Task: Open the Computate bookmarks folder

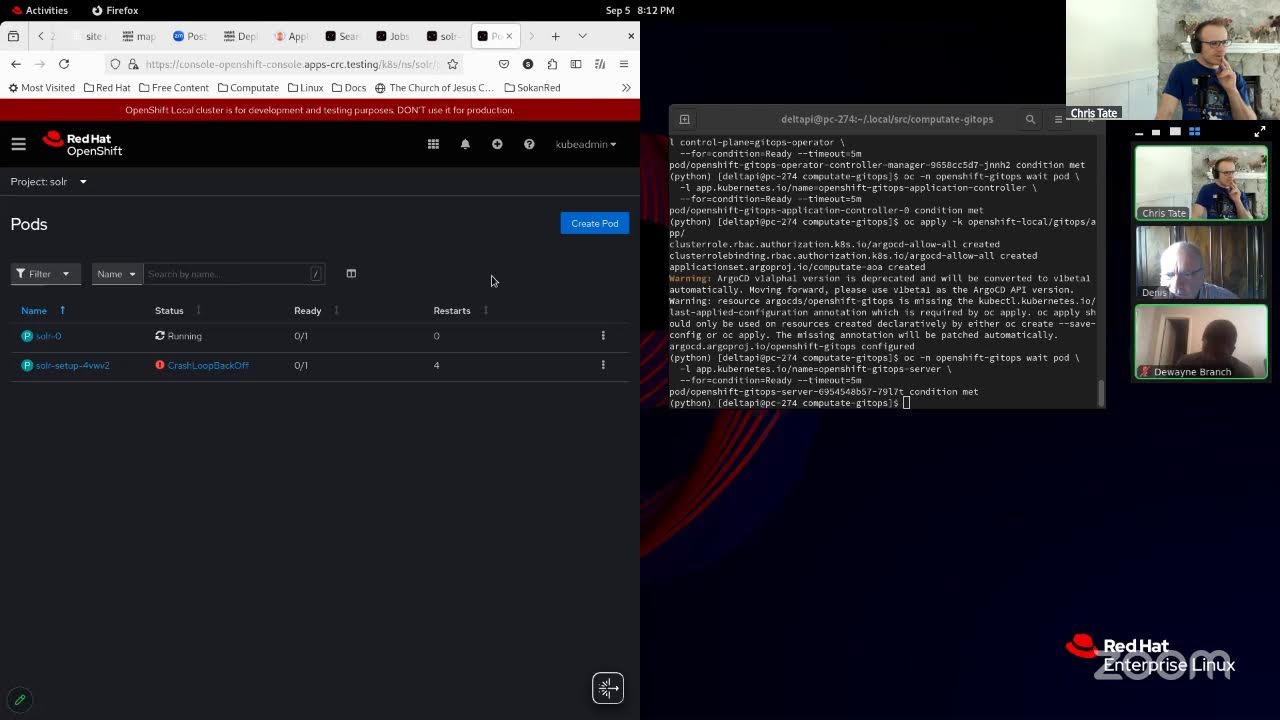Action: point(248,87)
